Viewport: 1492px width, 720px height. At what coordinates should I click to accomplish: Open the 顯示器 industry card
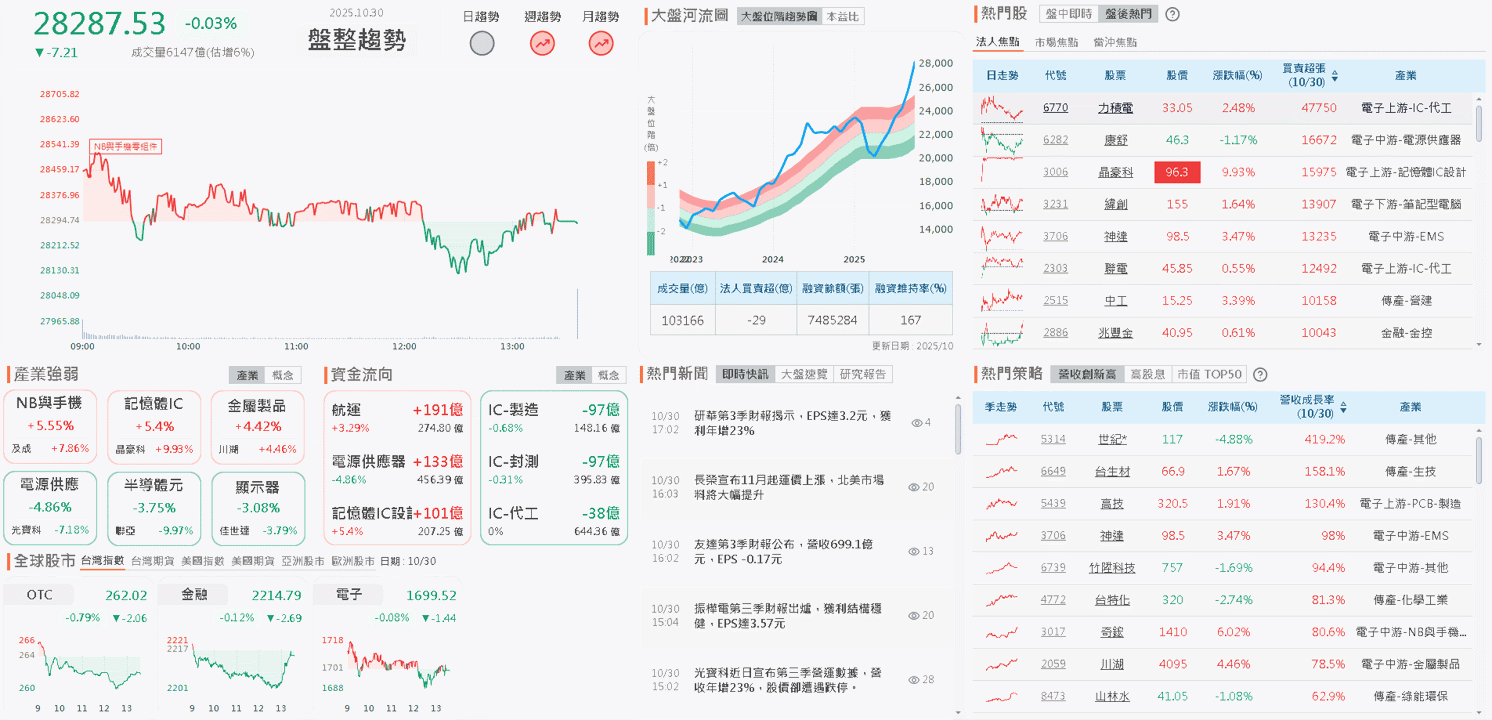257,508
